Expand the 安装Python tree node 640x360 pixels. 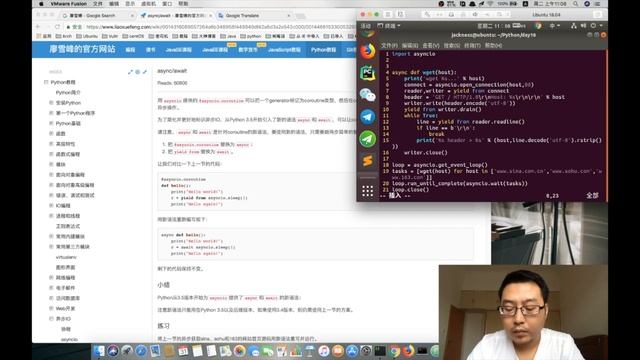click(x=51, y=103)
